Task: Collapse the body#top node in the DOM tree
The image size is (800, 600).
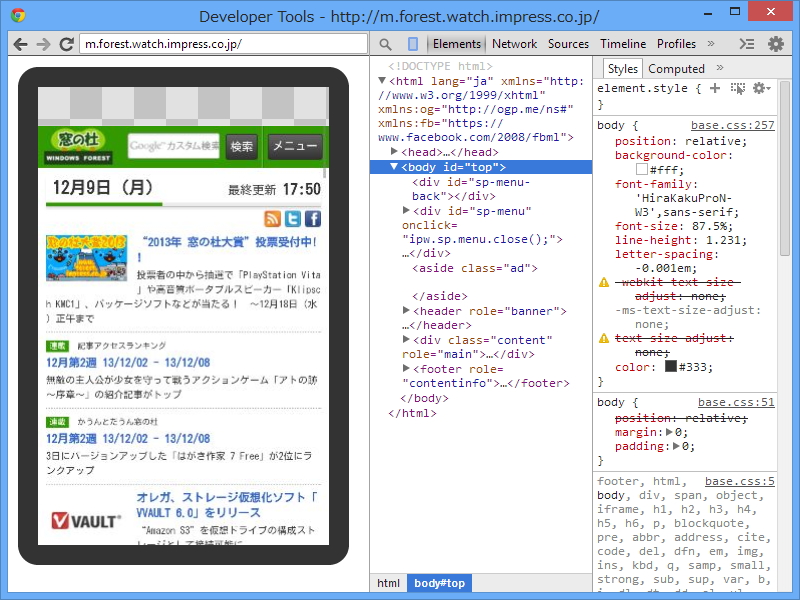Action: (x=393, y=167)
